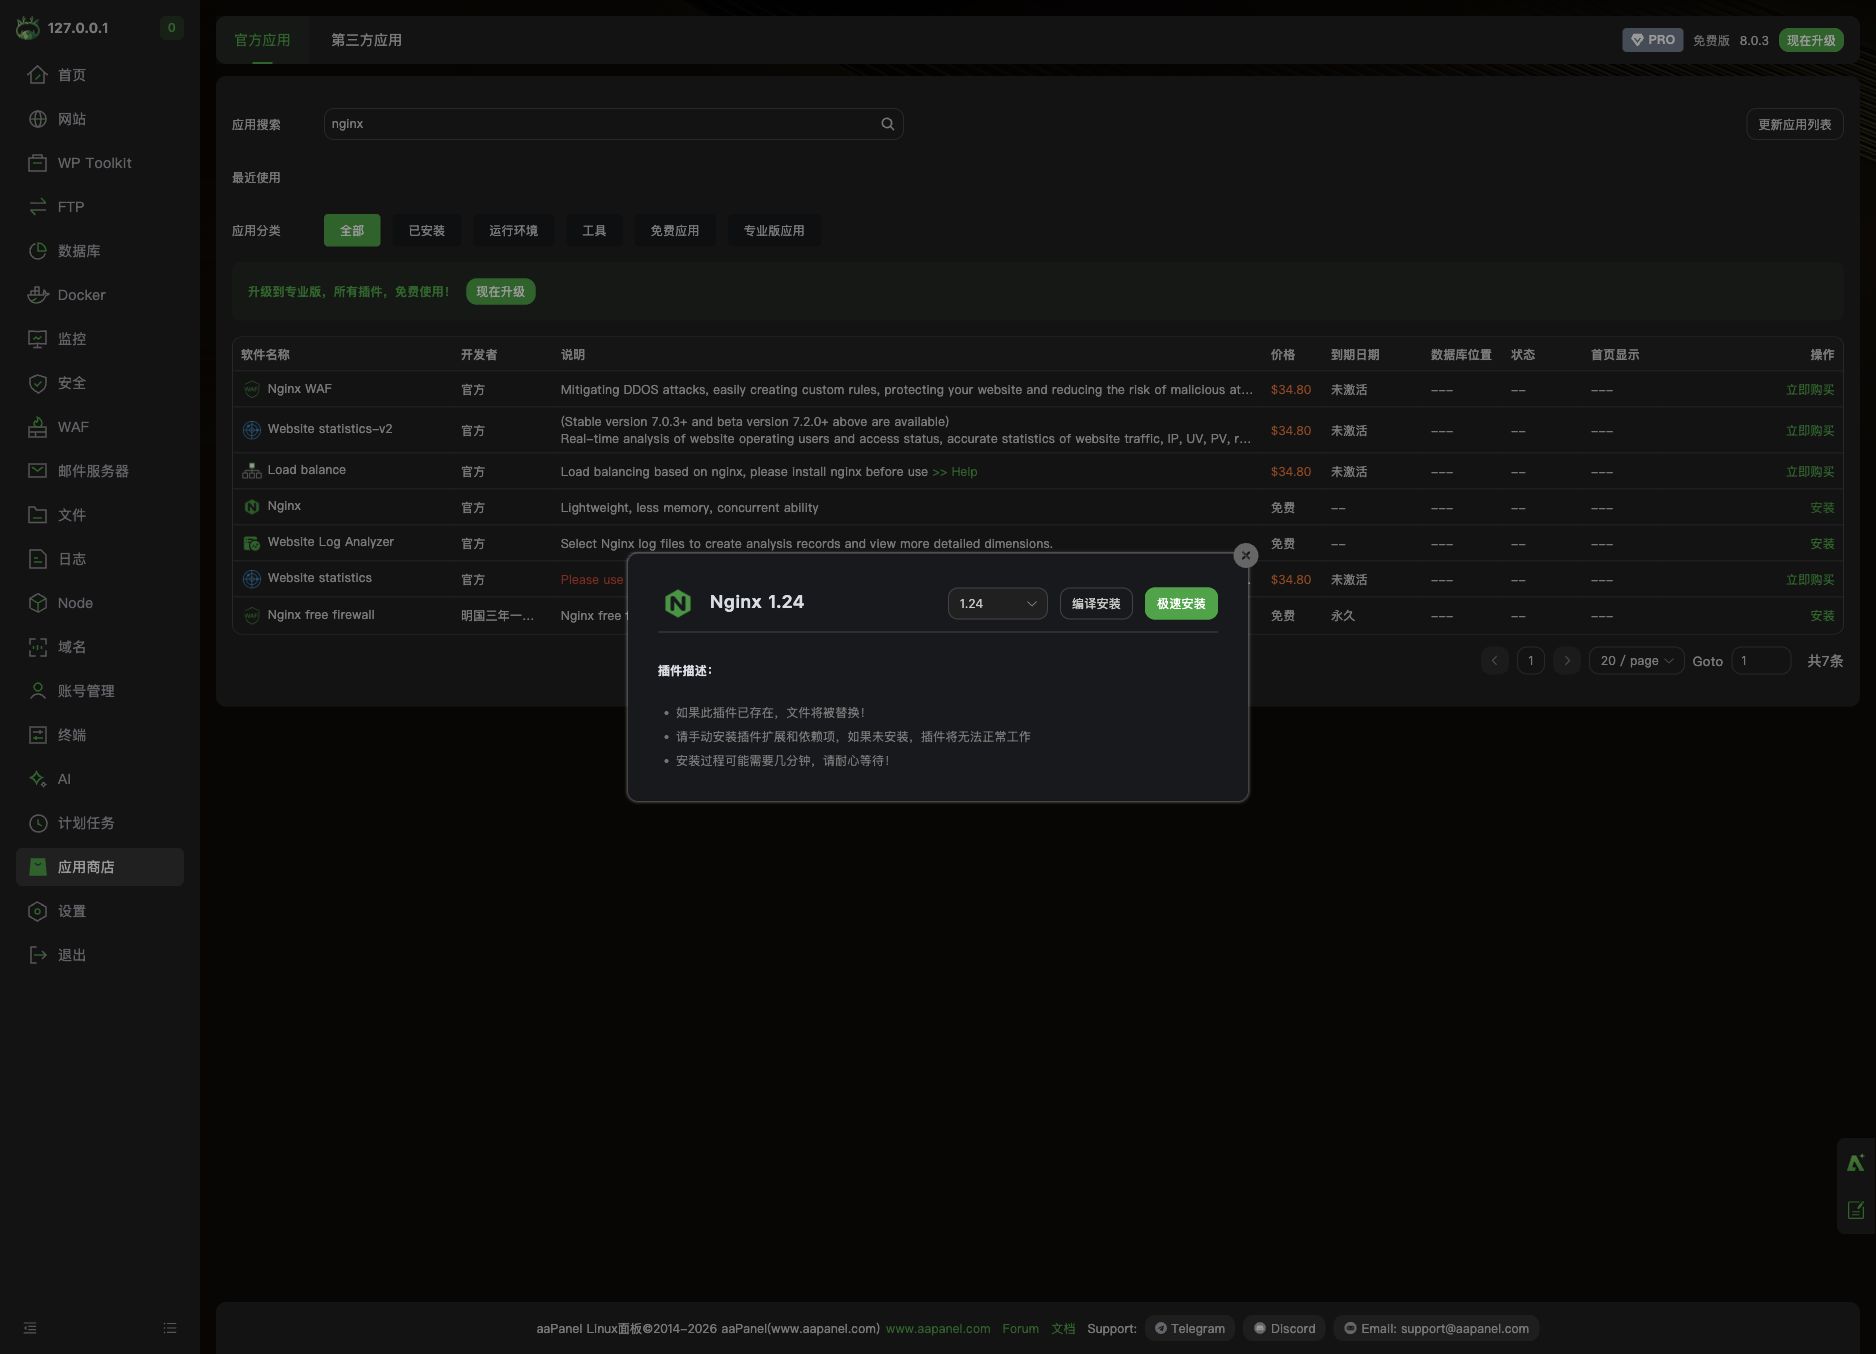Focus the Goto page number field

[x=1761, y=661]
